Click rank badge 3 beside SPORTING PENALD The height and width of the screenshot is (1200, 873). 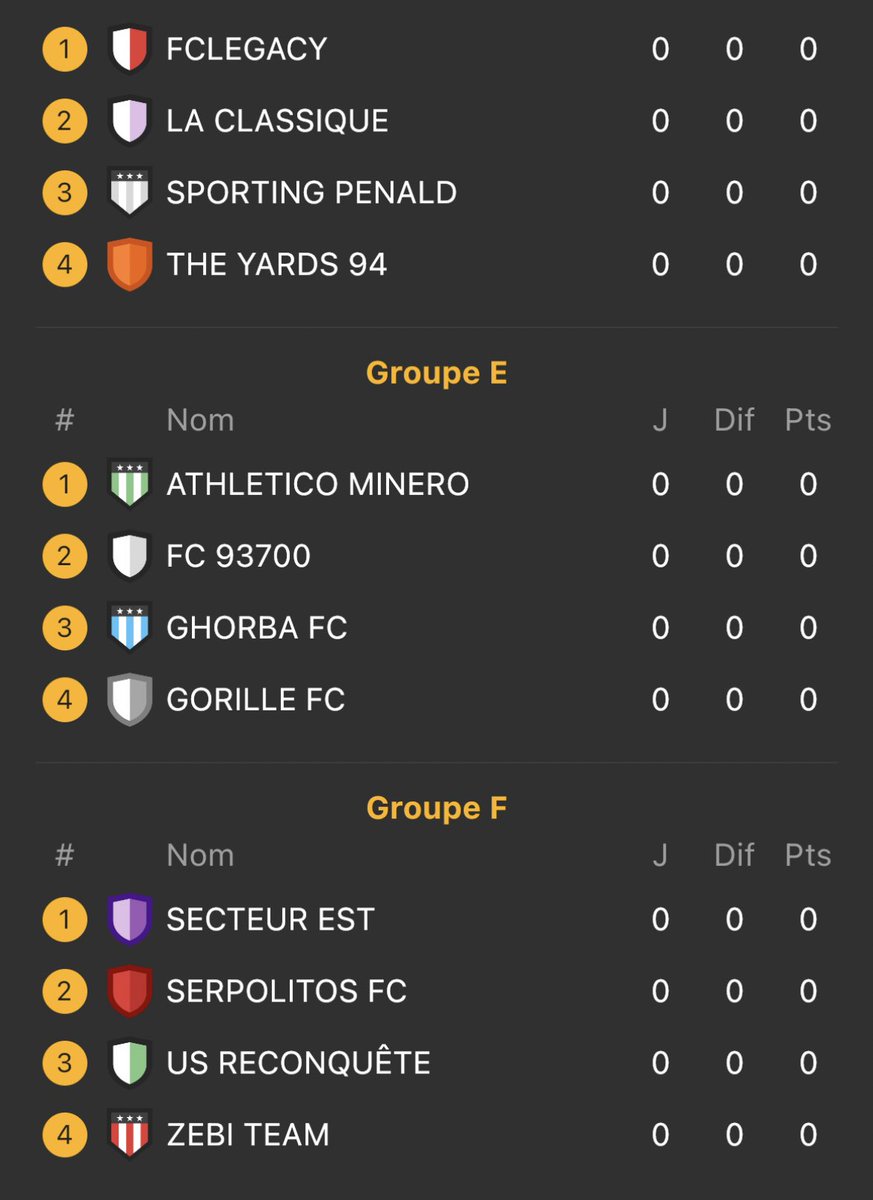point(65,192)
